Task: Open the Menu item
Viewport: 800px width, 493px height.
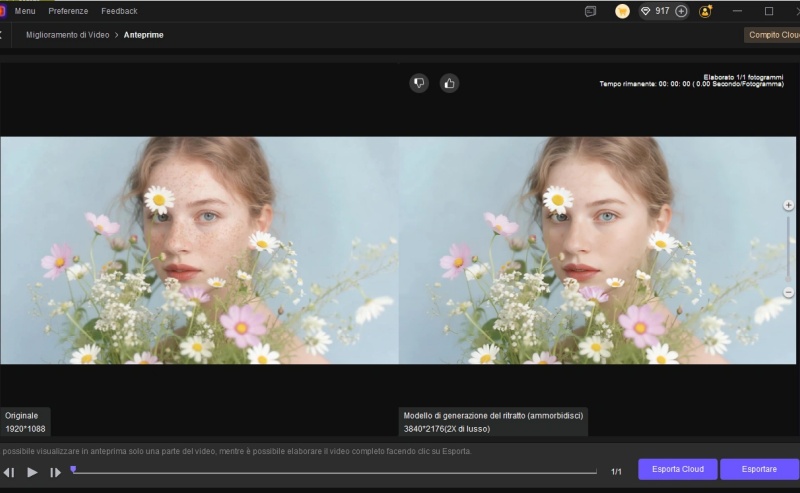Action: click(x=25, y=11)
